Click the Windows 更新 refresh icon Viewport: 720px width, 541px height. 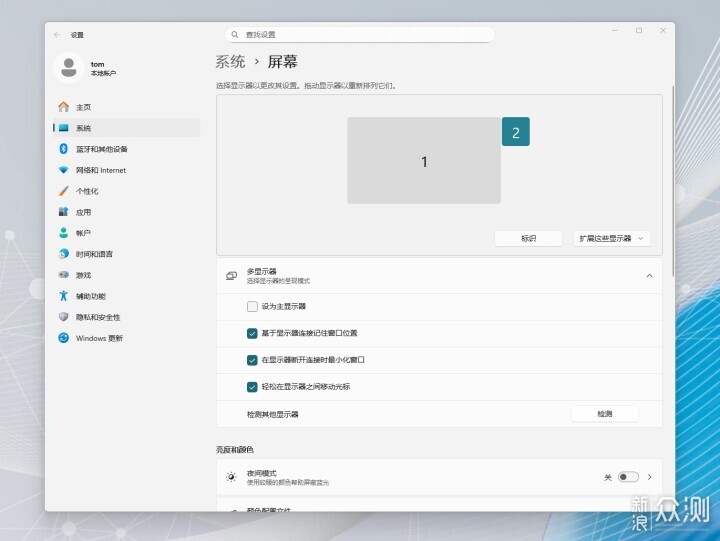tap(63, 338)
